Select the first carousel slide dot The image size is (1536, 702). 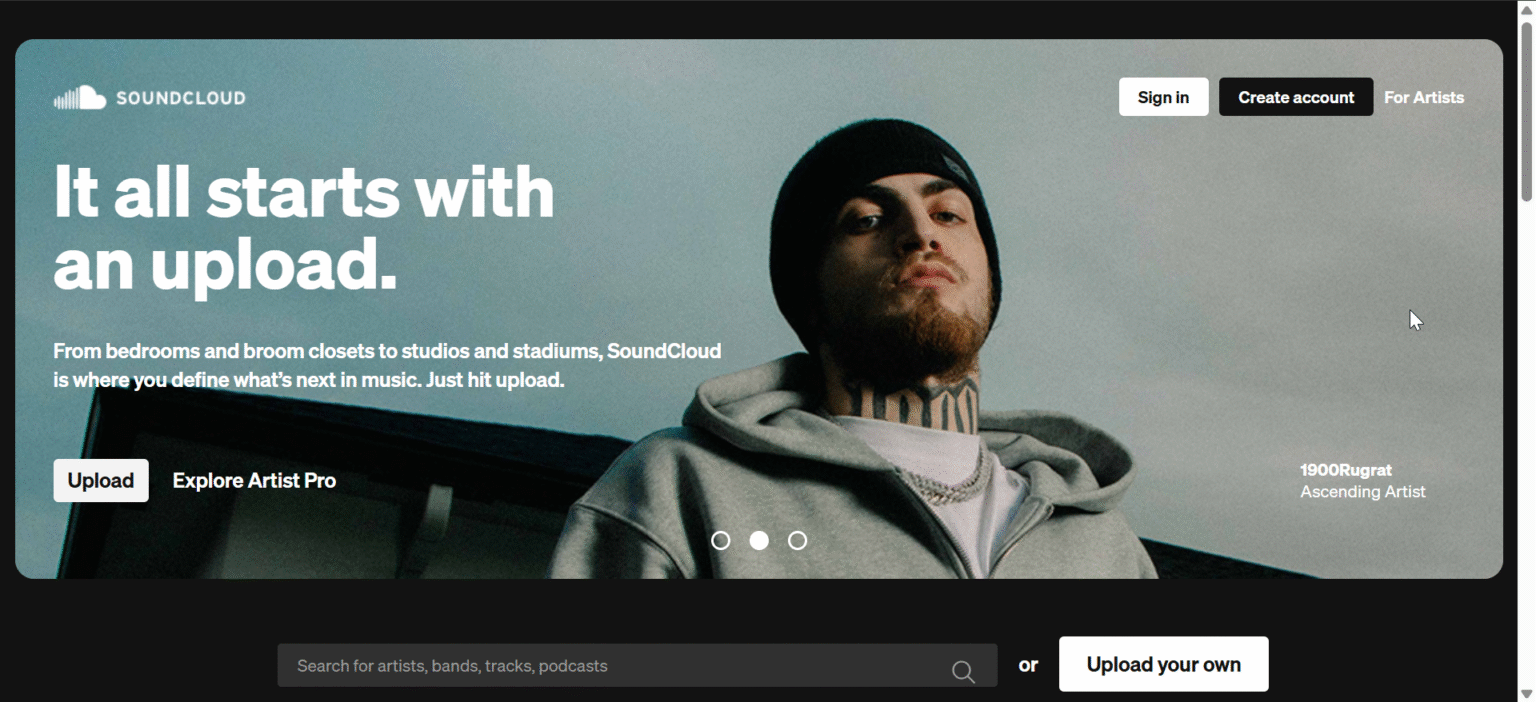(721, 540)
